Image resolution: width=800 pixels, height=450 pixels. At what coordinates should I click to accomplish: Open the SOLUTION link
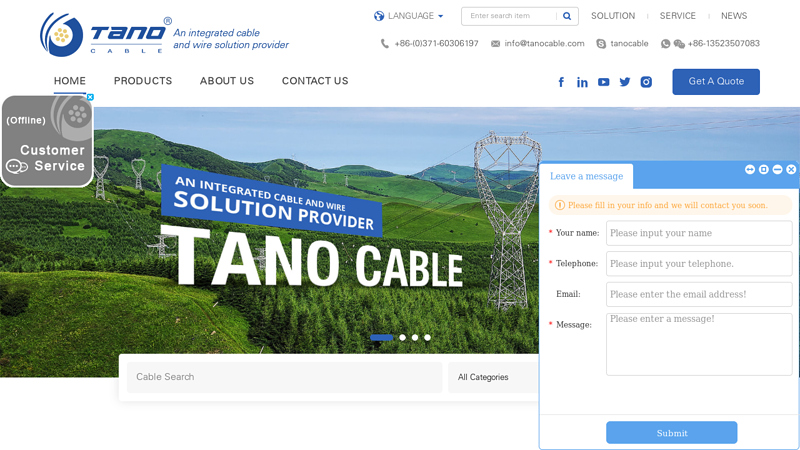click(x=613, y=16)
